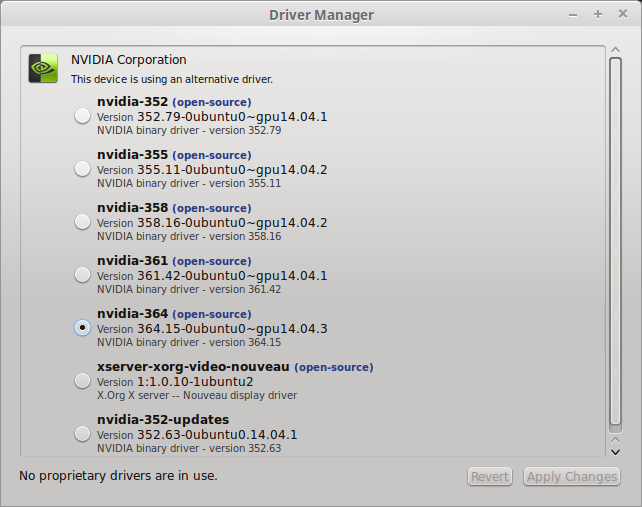
Task: Click 'NVIDIA binary driver - version 352.63'
Action: point(189,448)
